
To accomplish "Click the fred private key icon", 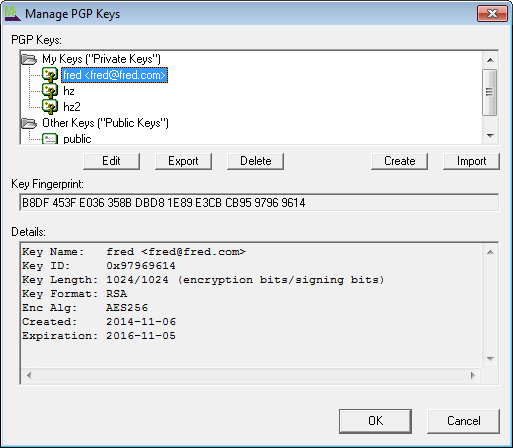I will (x=50, y=75).
